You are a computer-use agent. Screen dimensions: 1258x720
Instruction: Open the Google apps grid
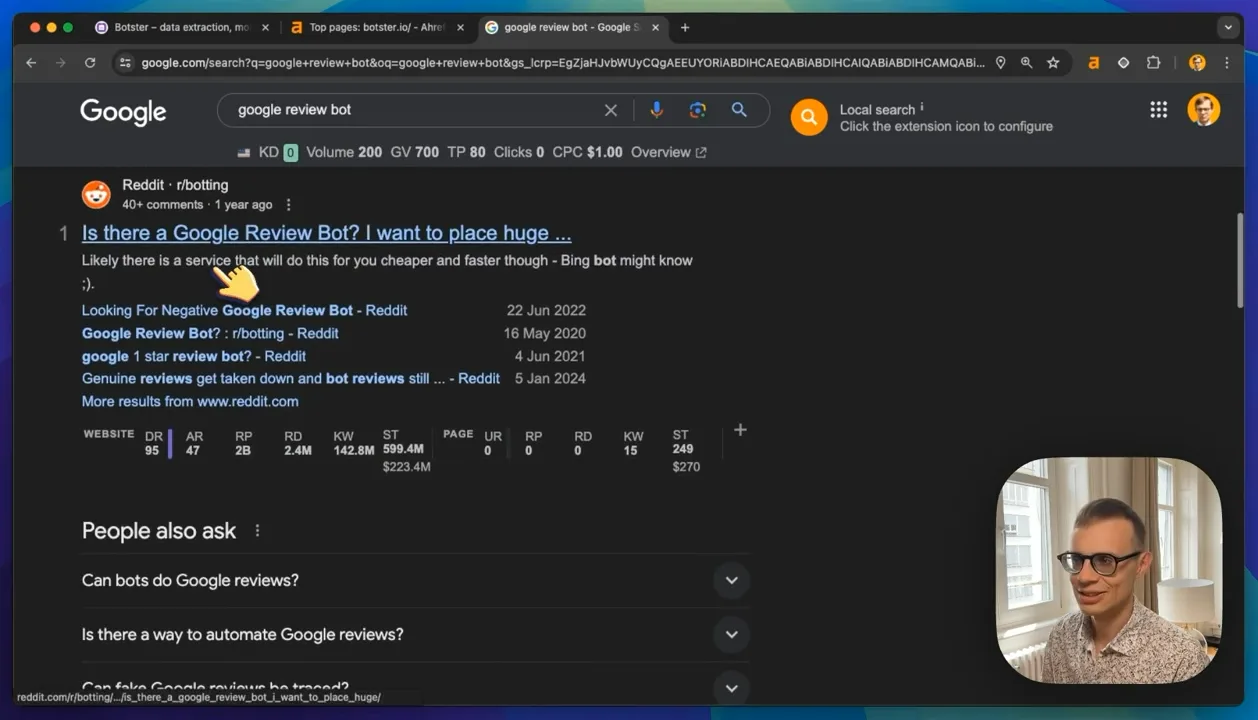(x=1158, y=110)
